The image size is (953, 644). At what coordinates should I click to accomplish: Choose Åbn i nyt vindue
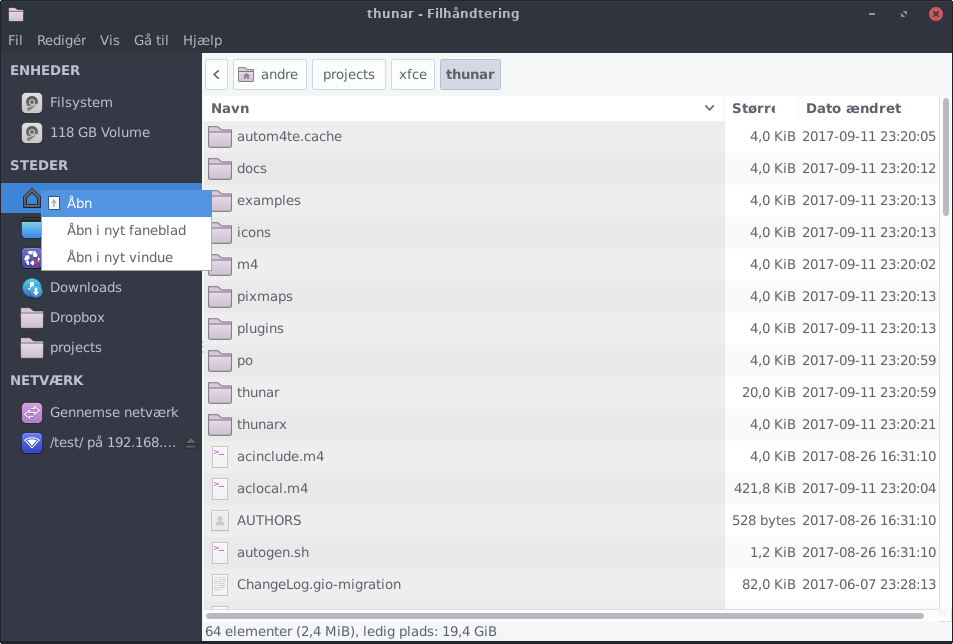coord(120,257)
